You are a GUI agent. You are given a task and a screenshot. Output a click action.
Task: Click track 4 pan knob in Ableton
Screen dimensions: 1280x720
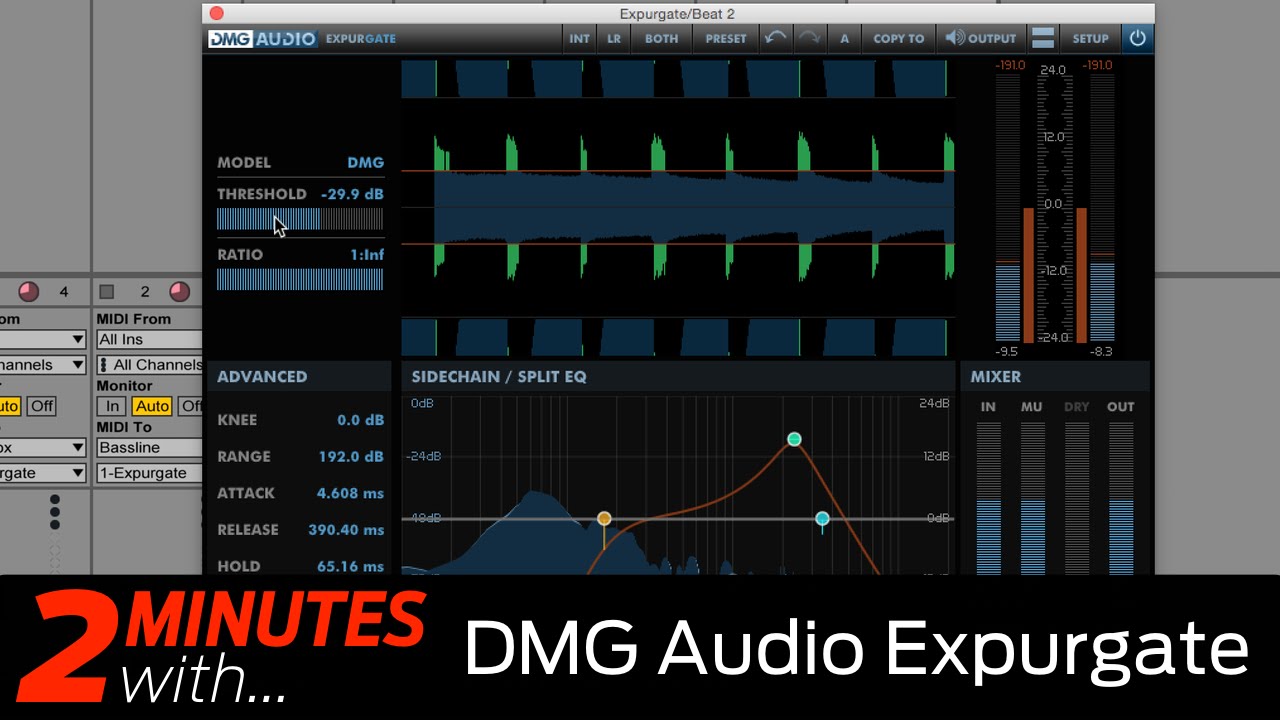[x=29, y=291]
